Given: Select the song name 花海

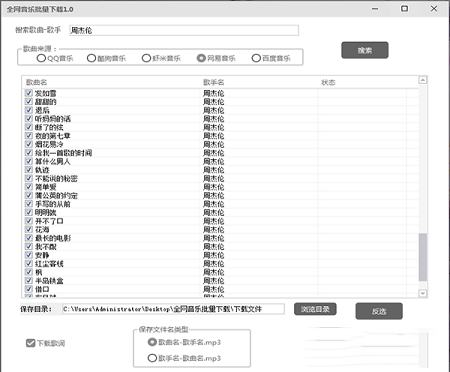Looking at the screenshot, I should pyautogui.click(x=42, y=229).
